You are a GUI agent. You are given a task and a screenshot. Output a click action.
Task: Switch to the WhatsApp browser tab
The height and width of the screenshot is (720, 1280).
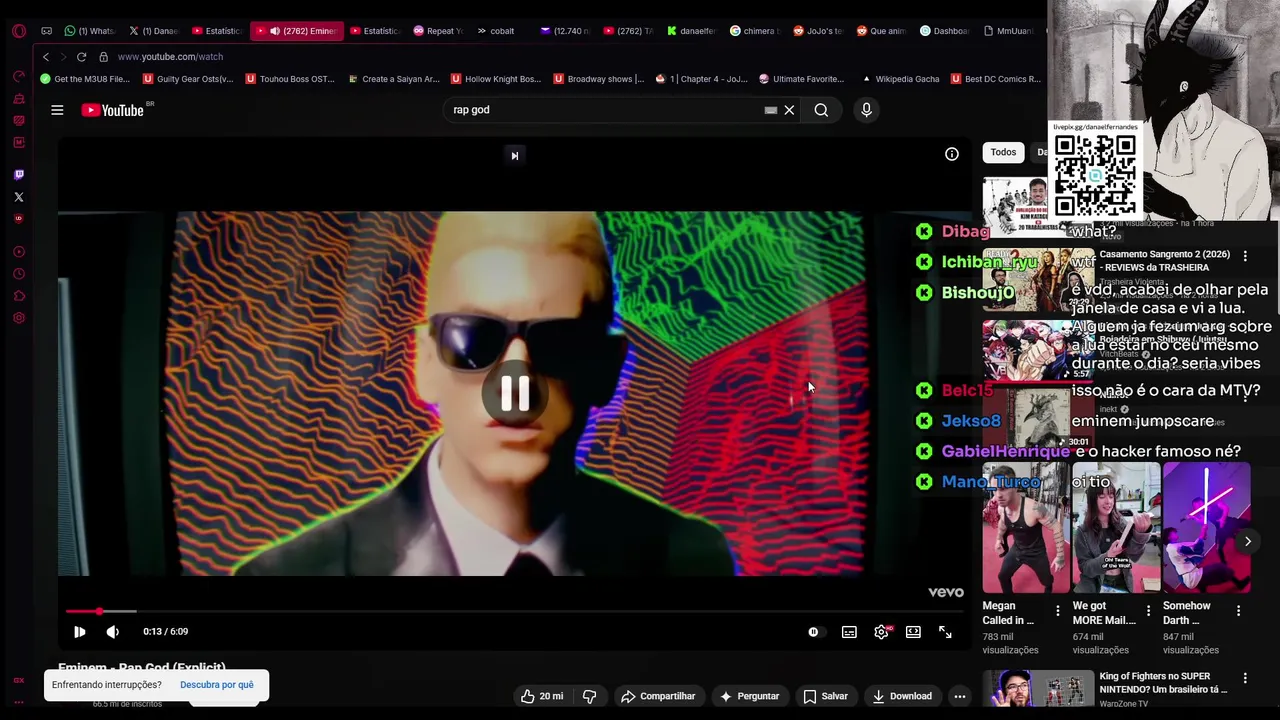[x=89, y=31]
